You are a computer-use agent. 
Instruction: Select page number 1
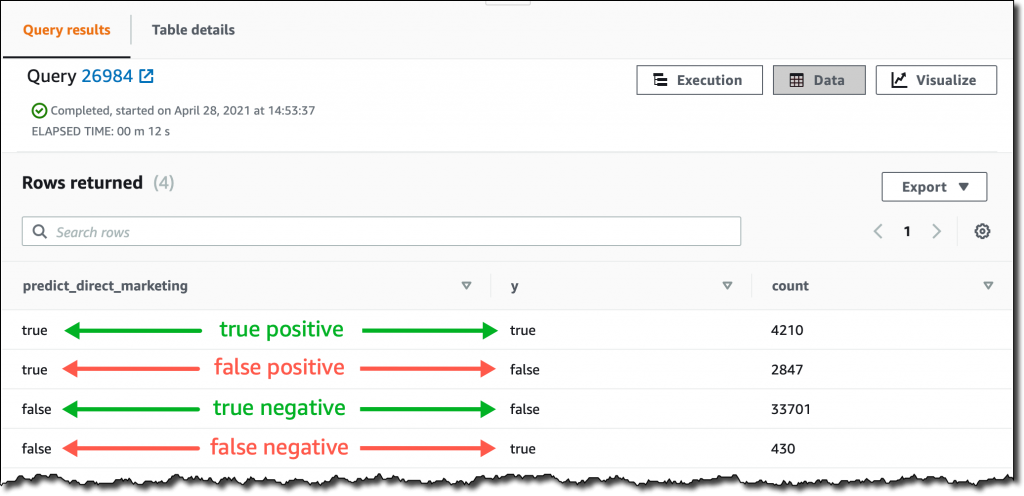click(x=907, y=231)
